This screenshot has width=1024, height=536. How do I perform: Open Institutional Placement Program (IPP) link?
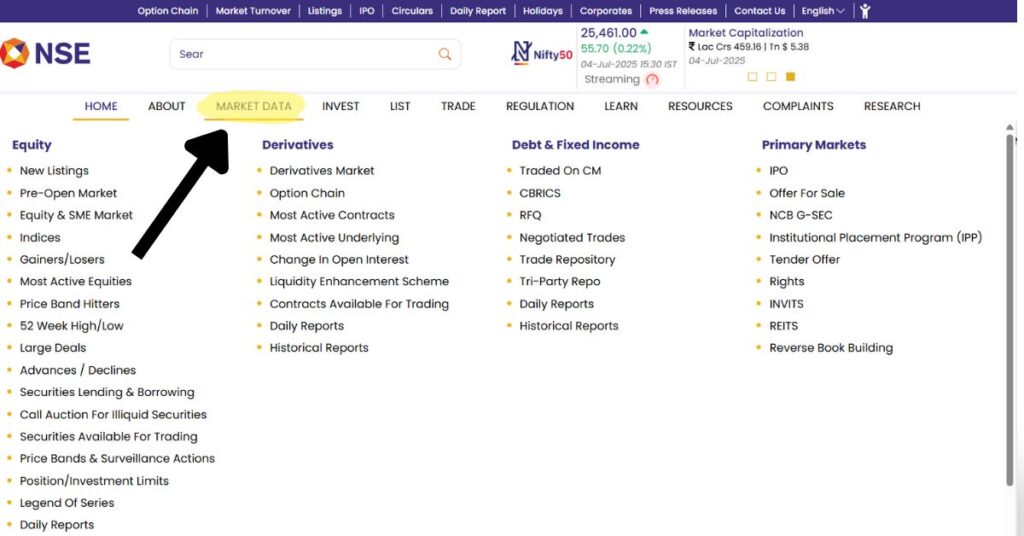pyautogui.click(x=876, y=237)
